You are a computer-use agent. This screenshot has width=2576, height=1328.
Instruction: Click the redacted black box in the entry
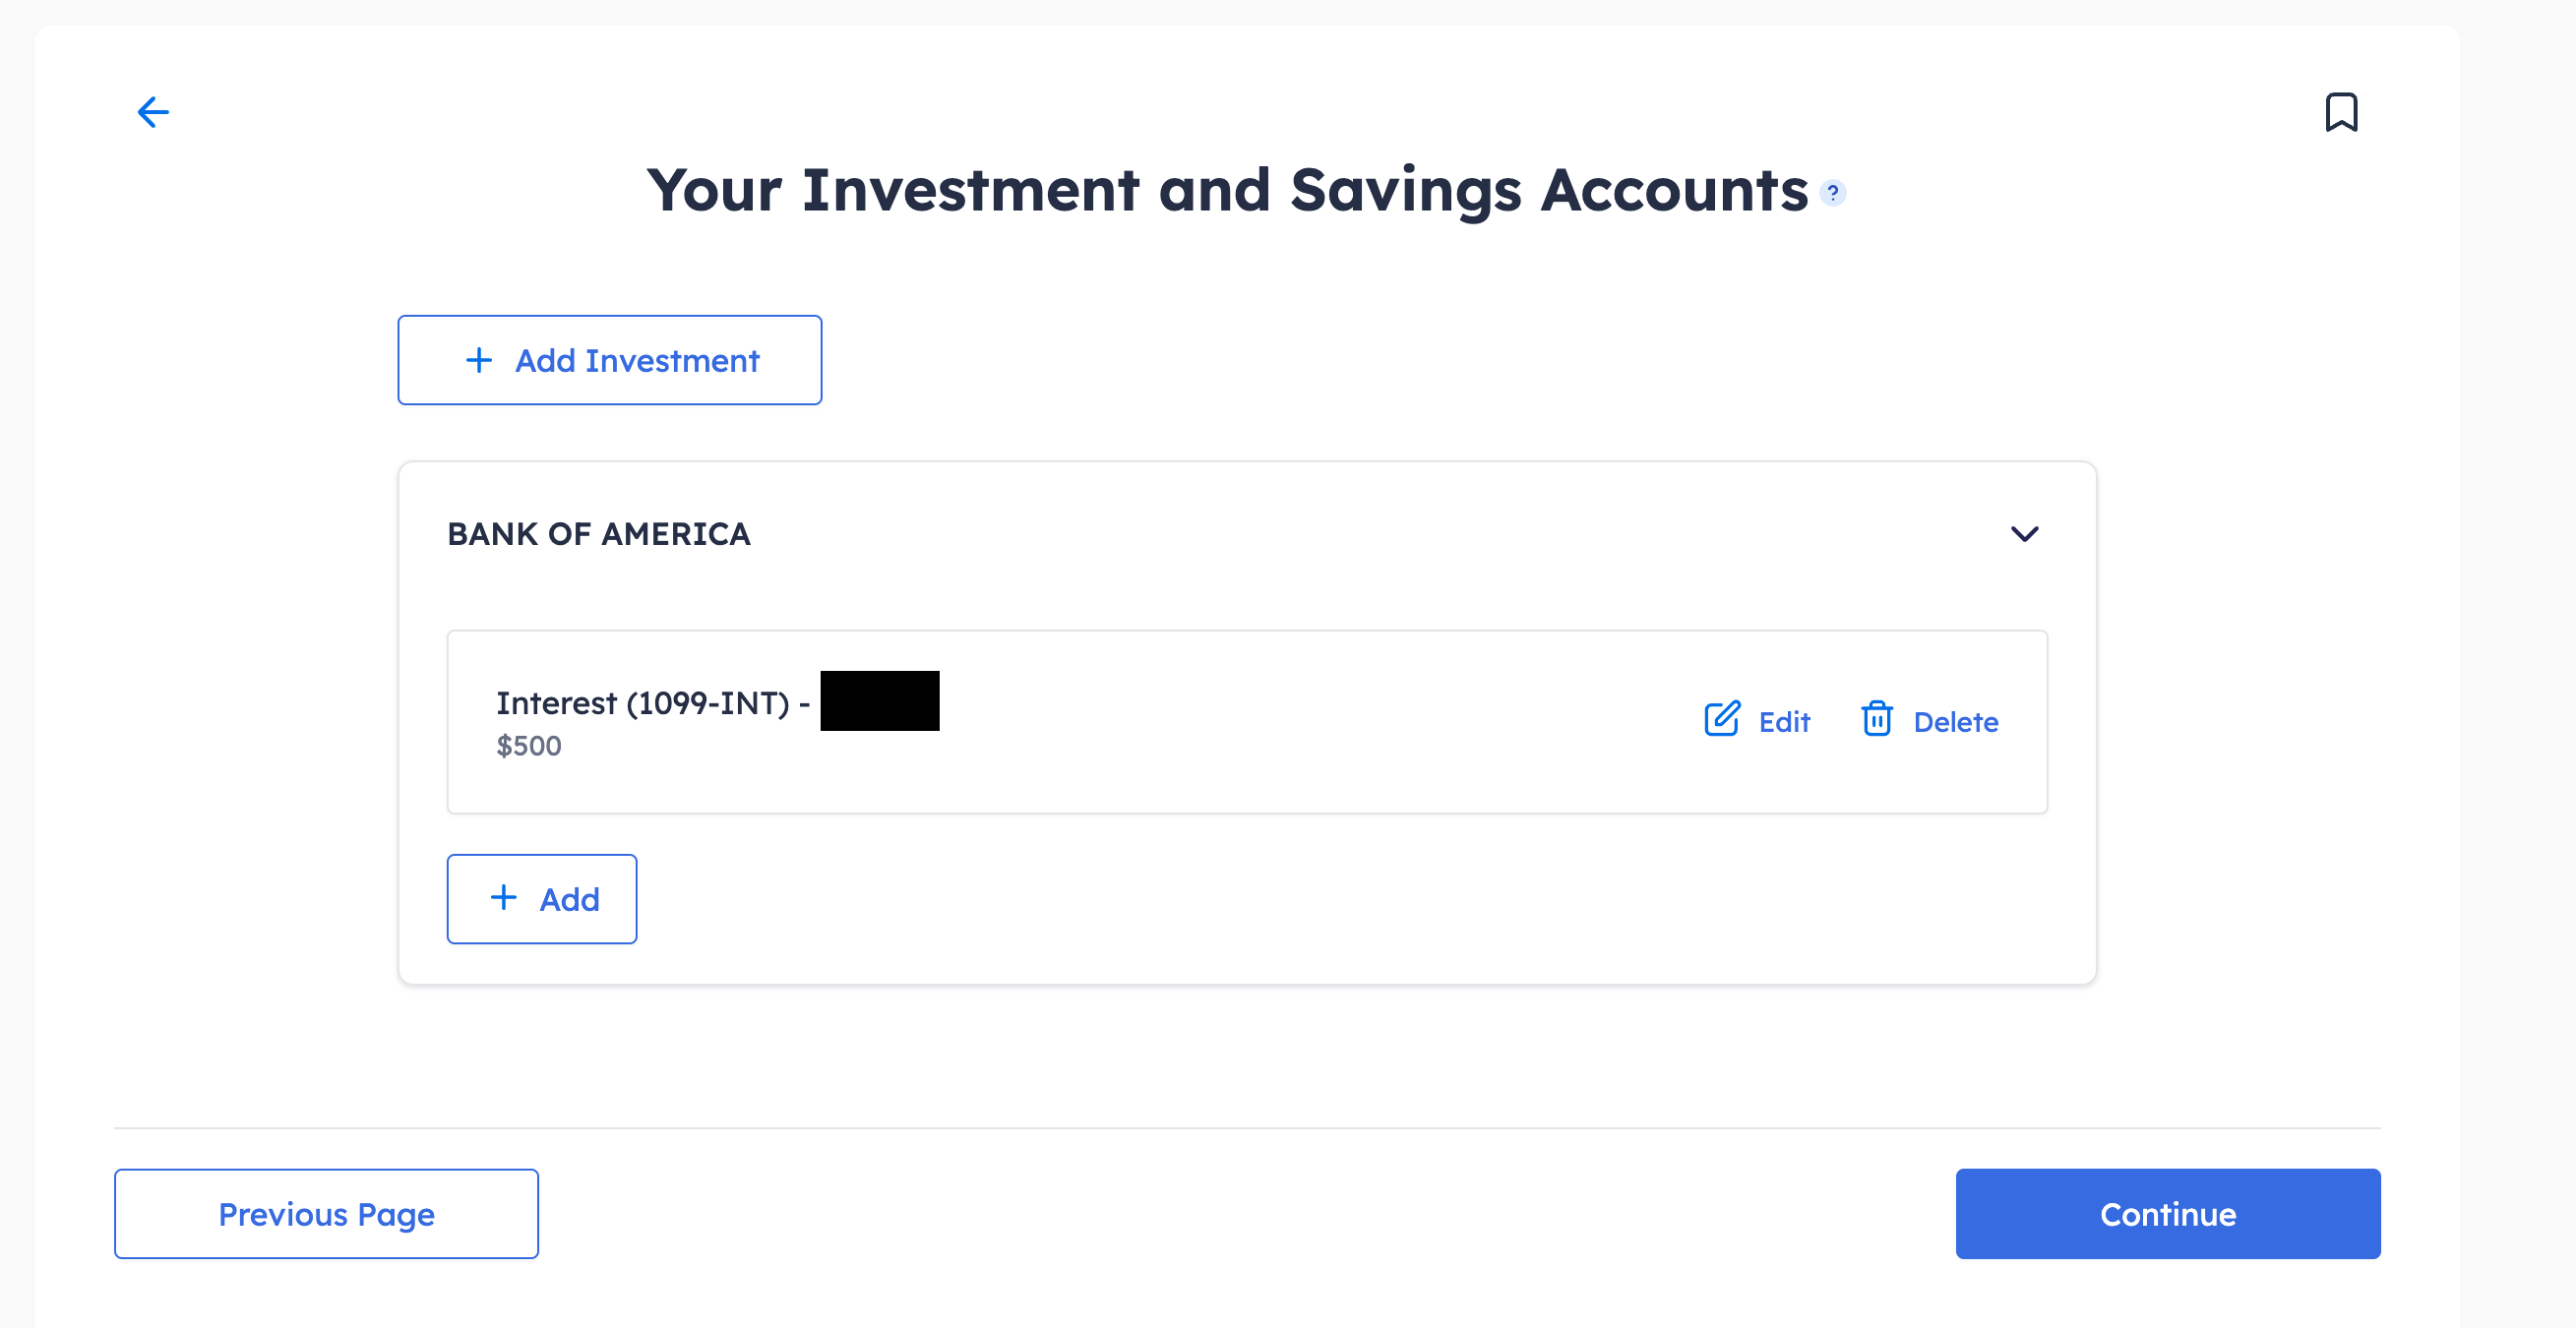879,701
